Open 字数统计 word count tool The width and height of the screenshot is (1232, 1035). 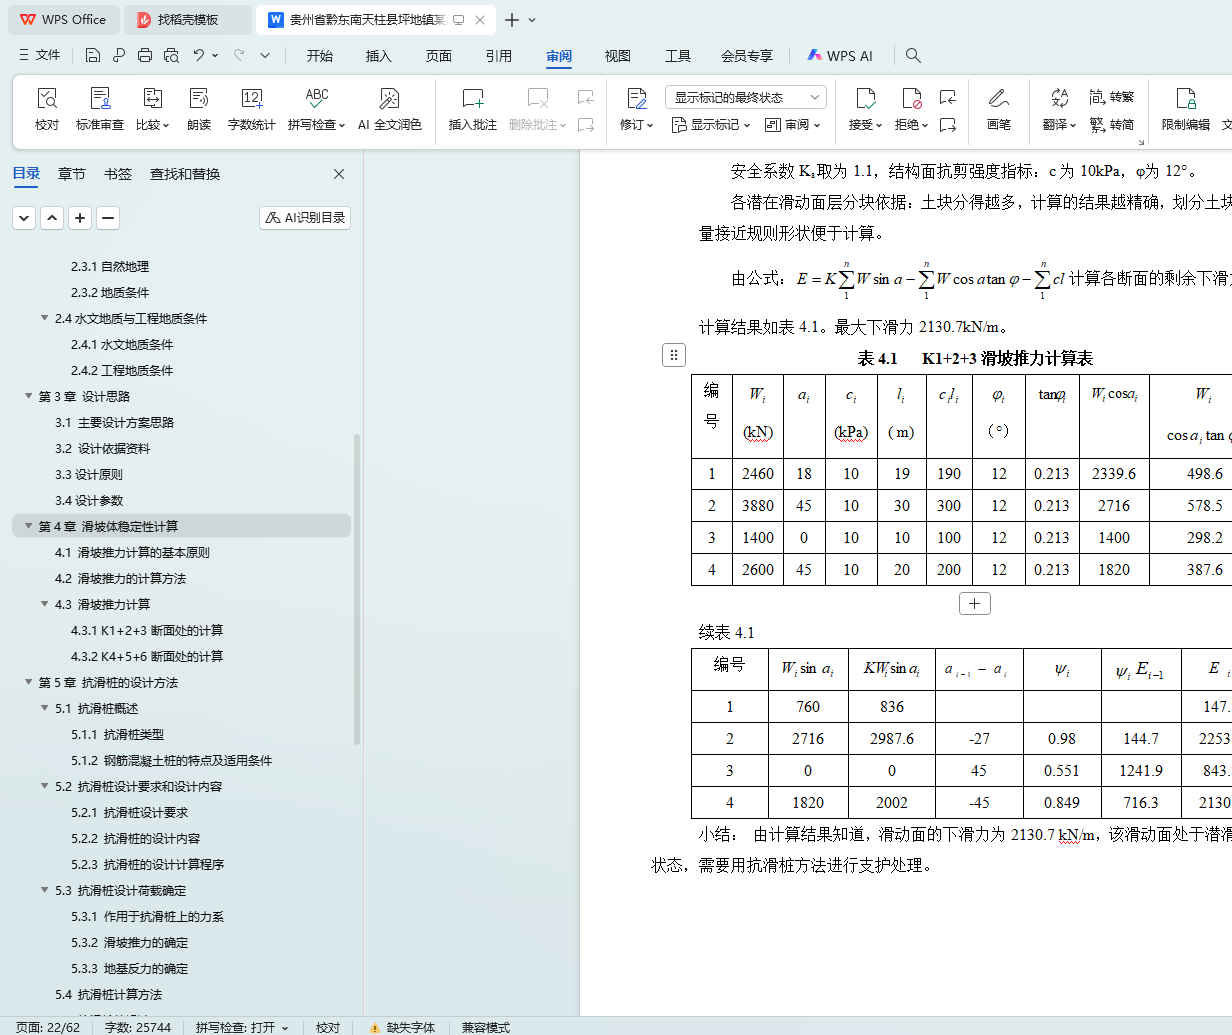[251, 108]
